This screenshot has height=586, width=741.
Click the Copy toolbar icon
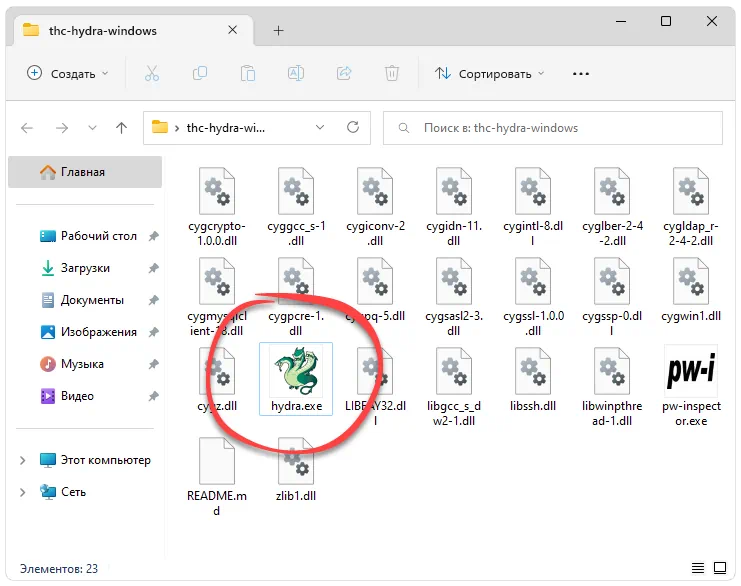pos(200,73)
